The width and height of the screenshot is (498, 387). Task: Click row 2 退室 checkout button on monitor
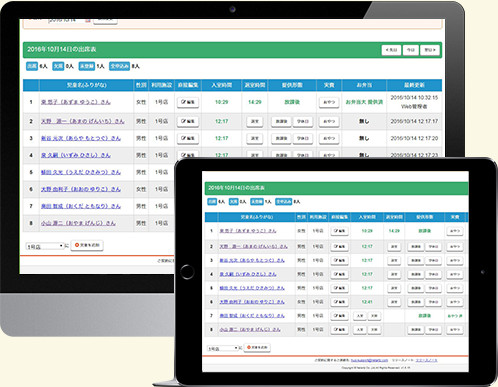pos(255,121)
